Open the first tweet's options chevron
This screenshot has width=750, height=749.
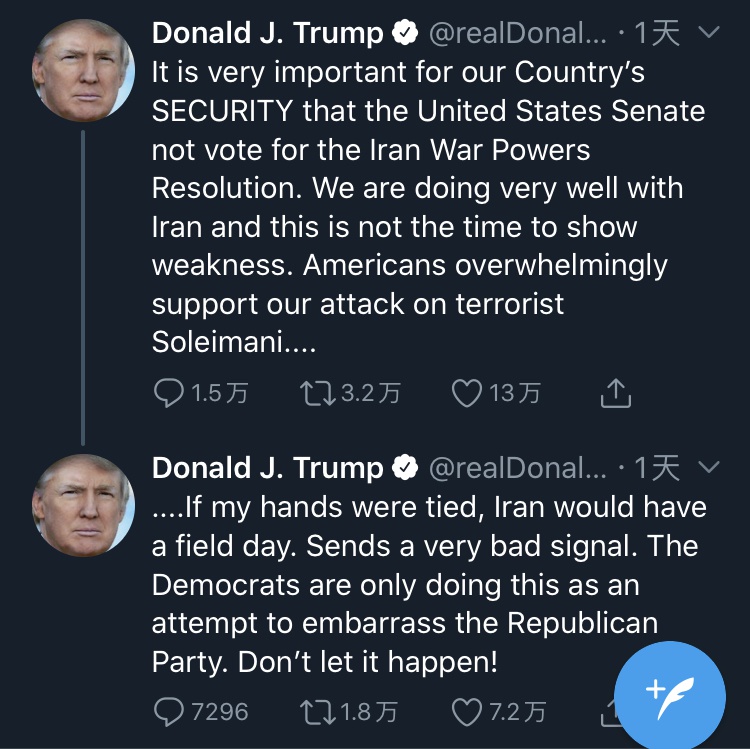click(x=709, y=32)
